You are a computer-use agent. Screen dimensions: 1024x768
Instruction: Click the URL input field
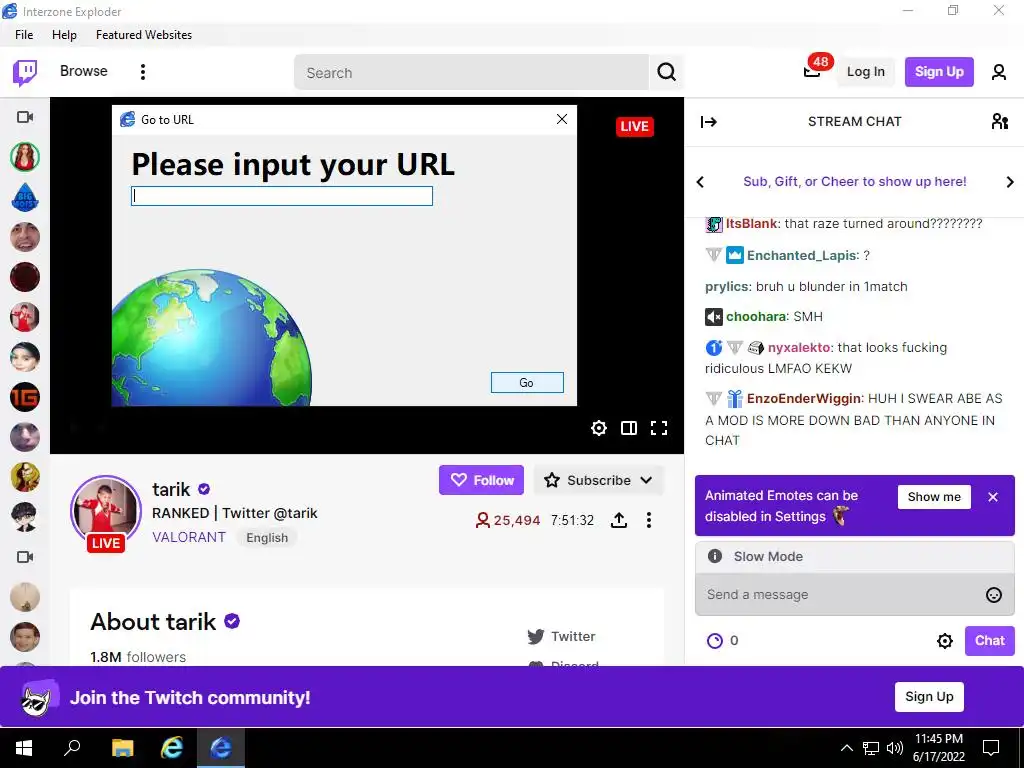(281, 196)
